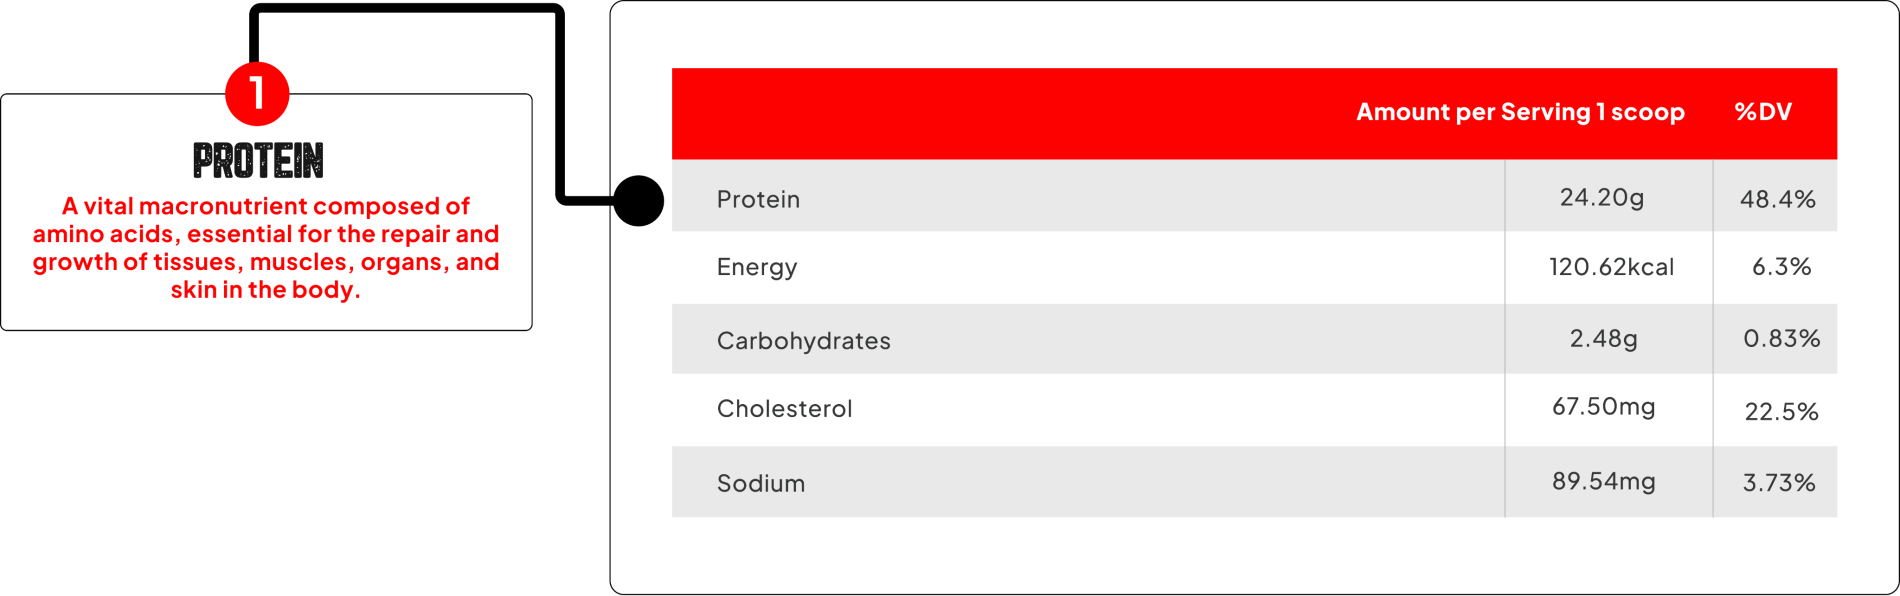Click the black circle marker beside the table
1900x596 pixels.
click(x=638, y=200)
